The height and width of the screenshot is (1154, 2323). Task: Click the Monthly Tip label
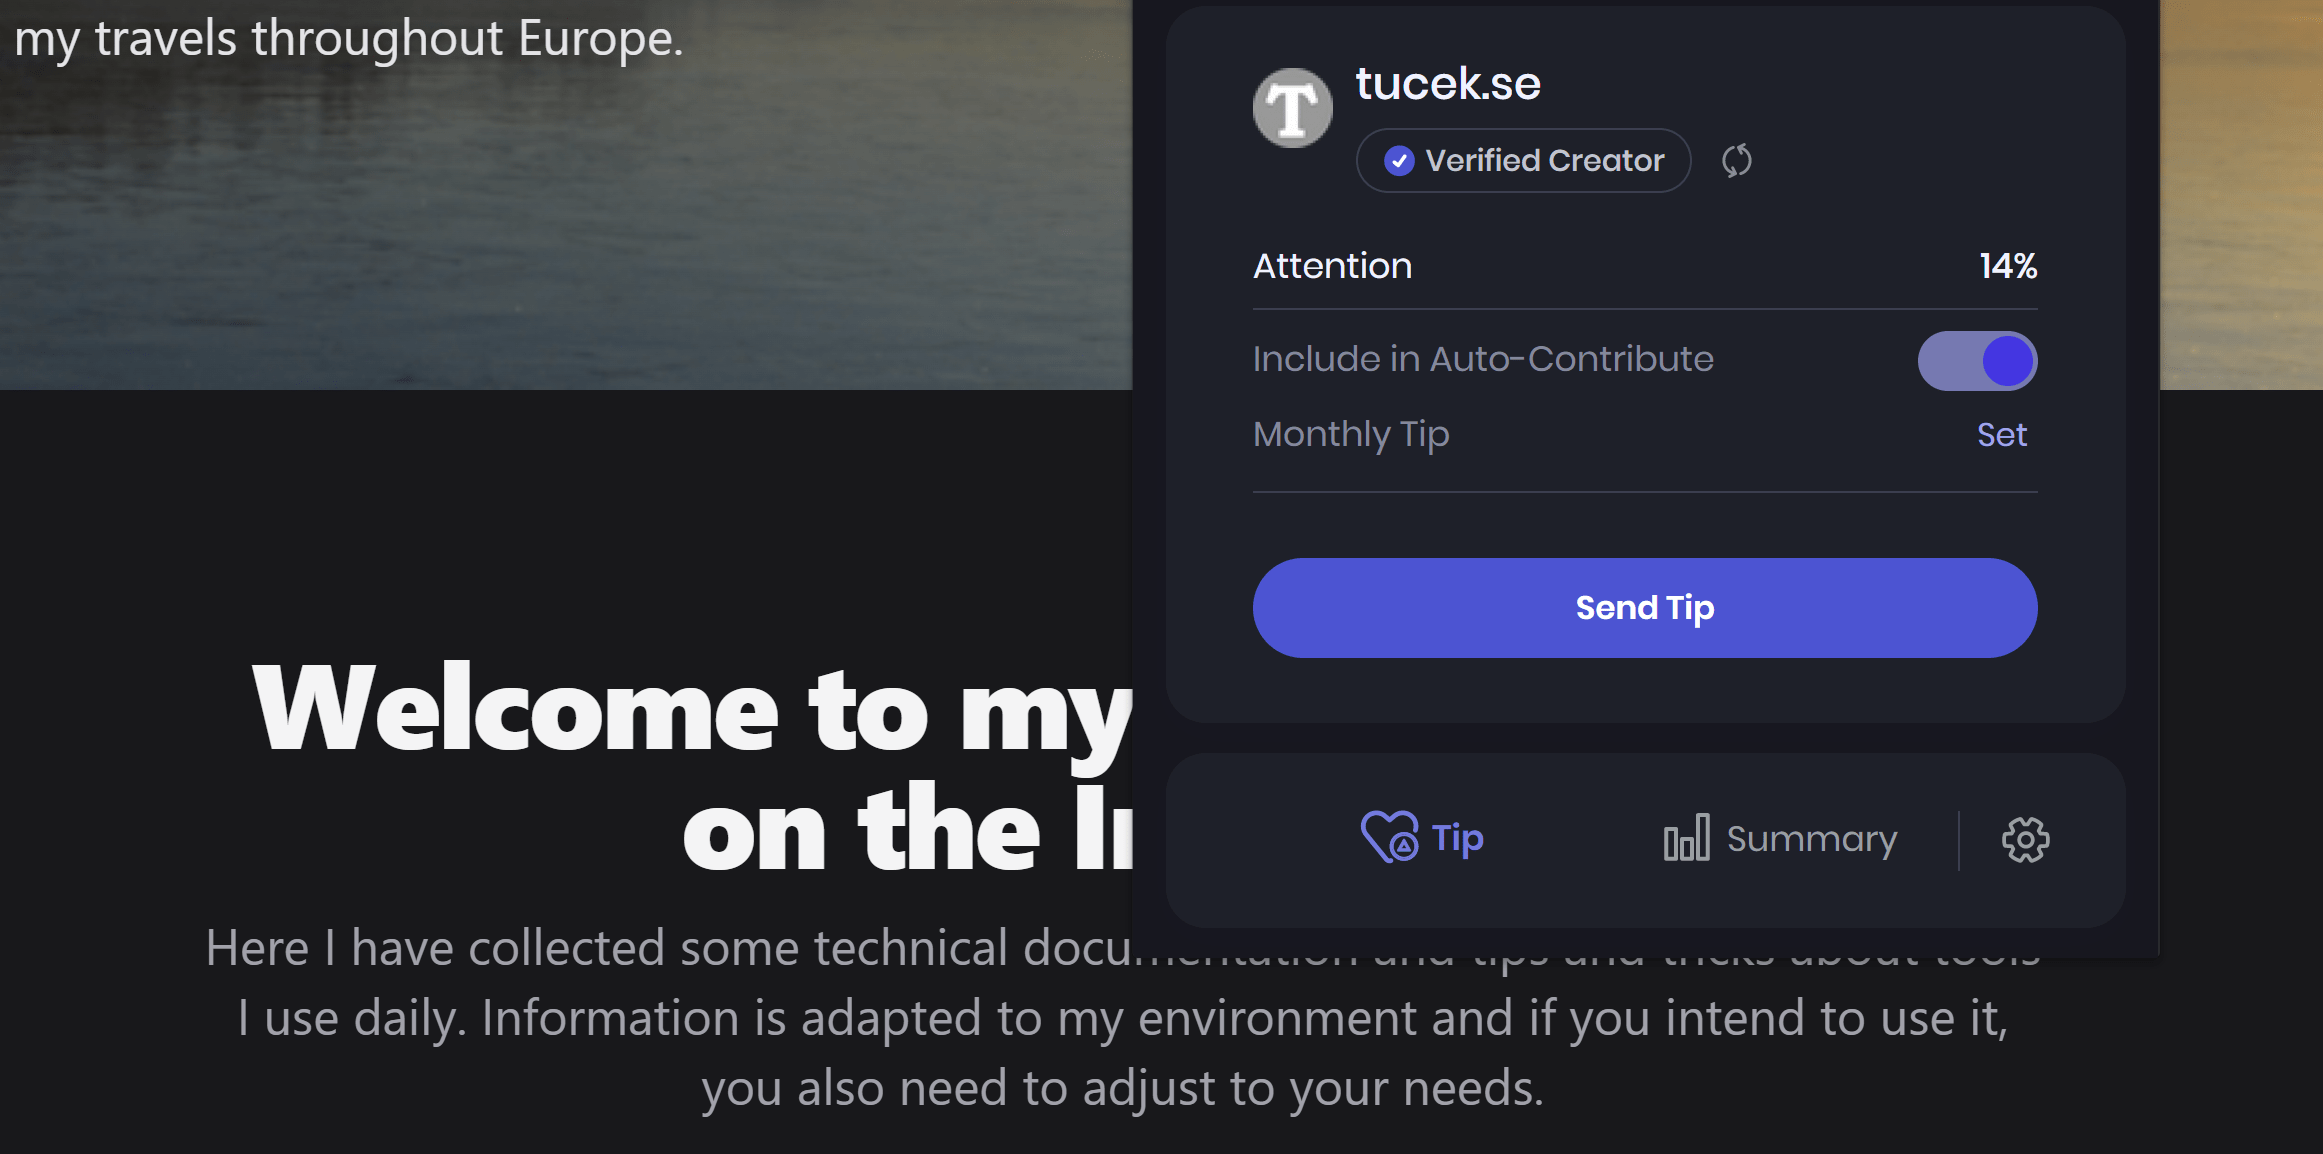1351,435
